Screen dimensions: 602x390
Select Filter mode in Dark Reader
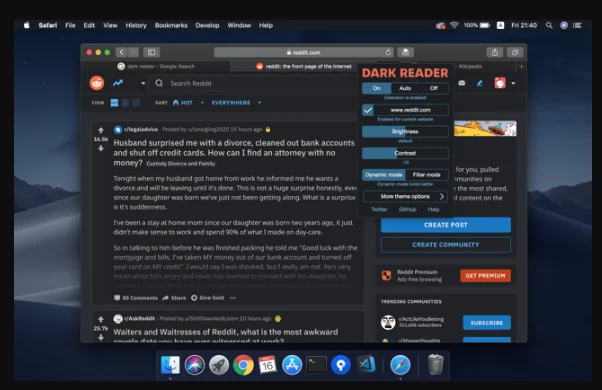(x=427, y=175)
